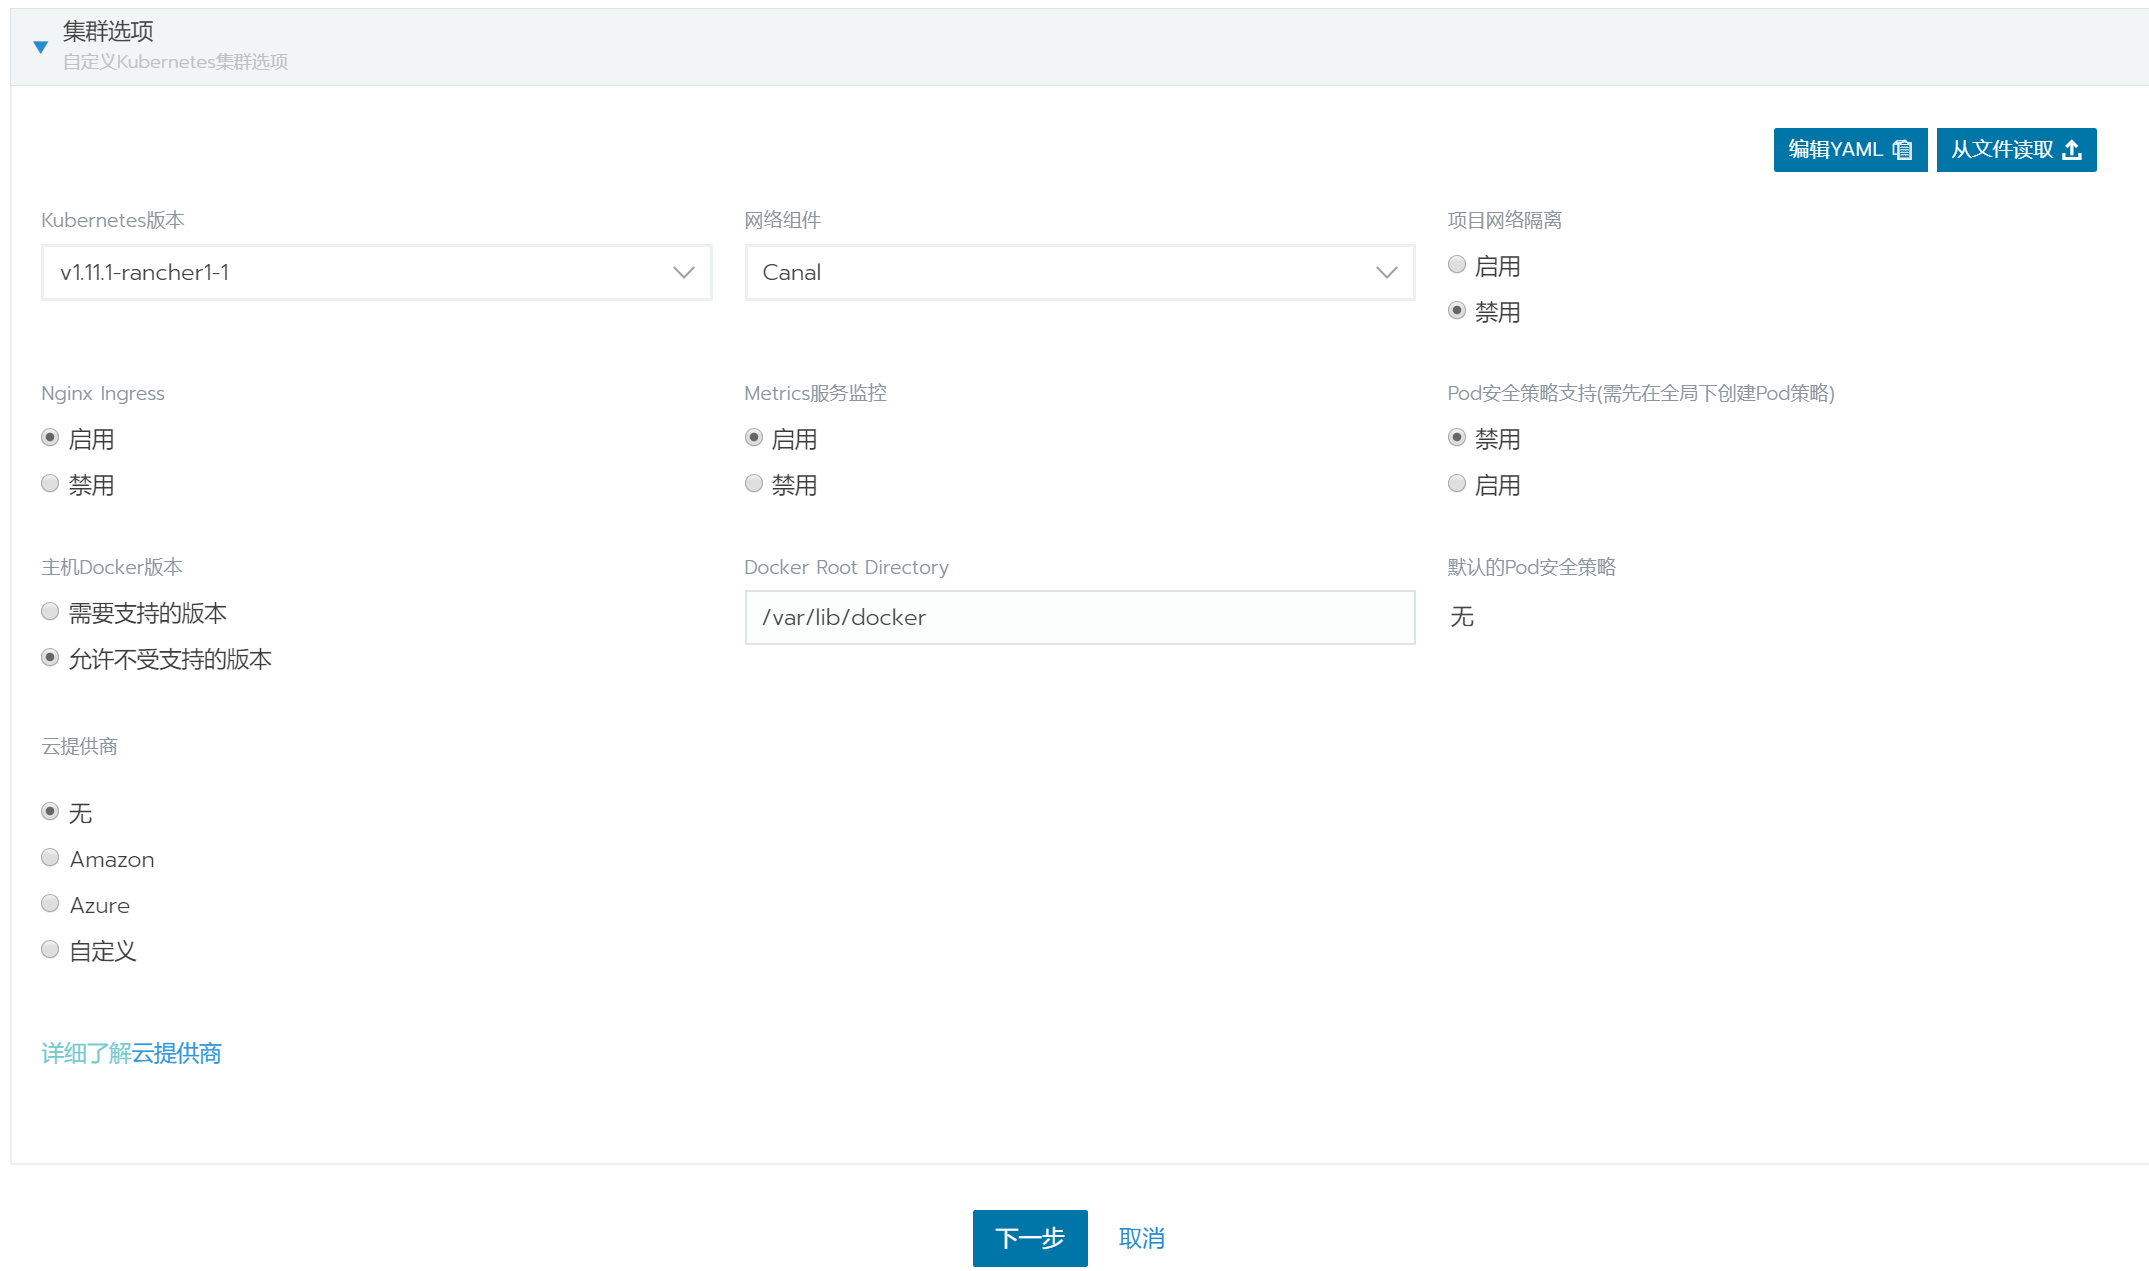Viewport: 2149px width, 1271px height.
Task: Choose Amazon as cloud provider
Action: point(50,858)
